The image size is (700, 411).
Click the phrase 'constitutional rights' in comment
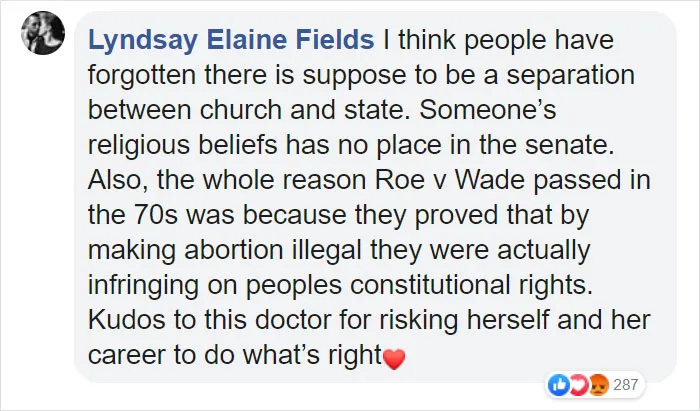pyautogui.click(x=471, y=285)
